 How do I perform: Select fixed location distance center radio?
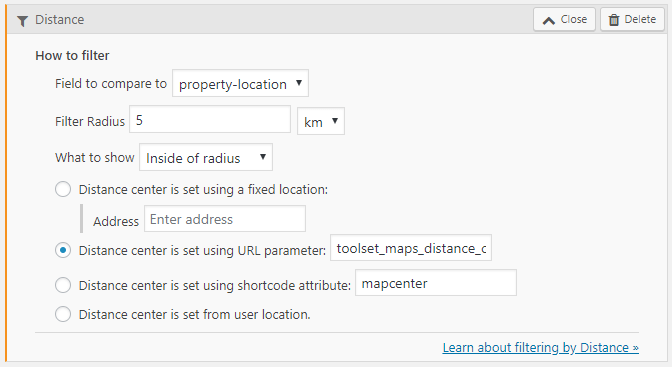pyautogui.click(x=63, y=189)
